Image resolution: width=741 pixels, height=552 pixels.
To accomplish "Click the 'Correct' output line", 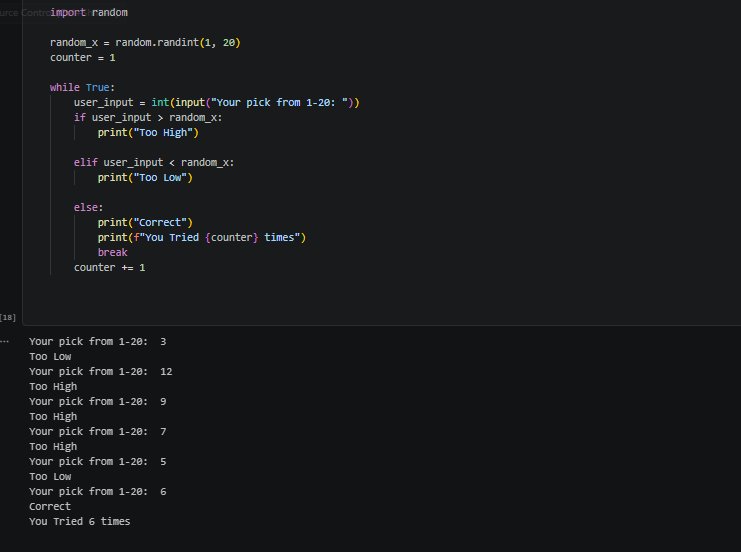I will 50,507.
